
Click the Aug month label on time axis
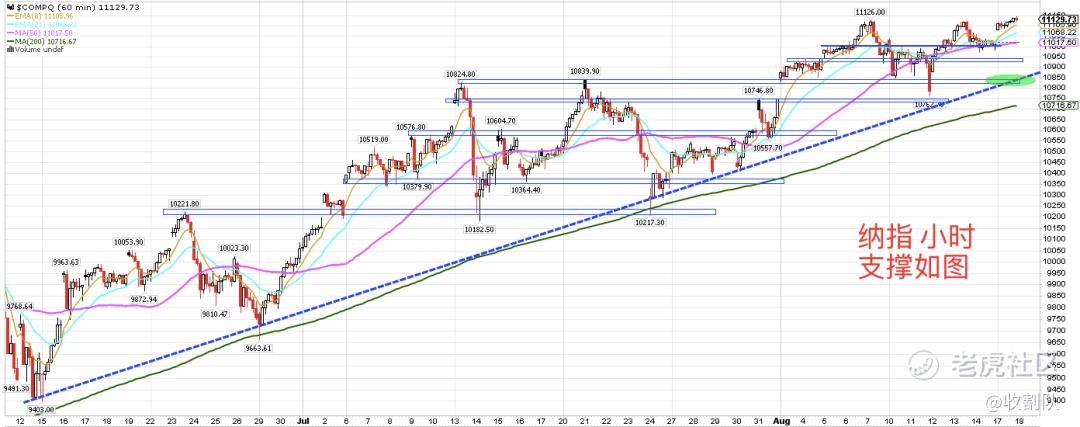tap(783, 420)
